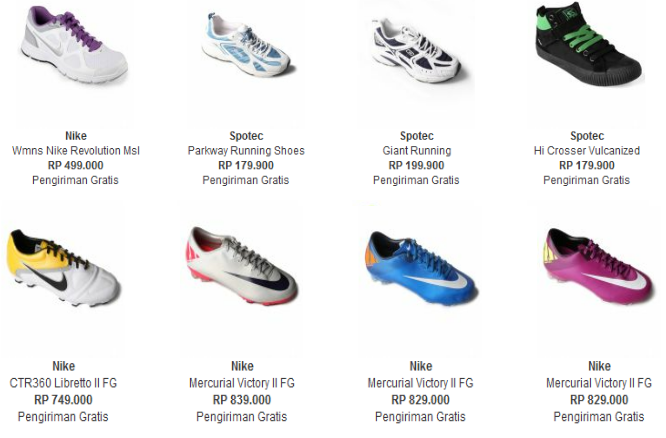Click the RP 749.000 price label
The width and height of the screenshot is (666, 438).
click(63, 400)
